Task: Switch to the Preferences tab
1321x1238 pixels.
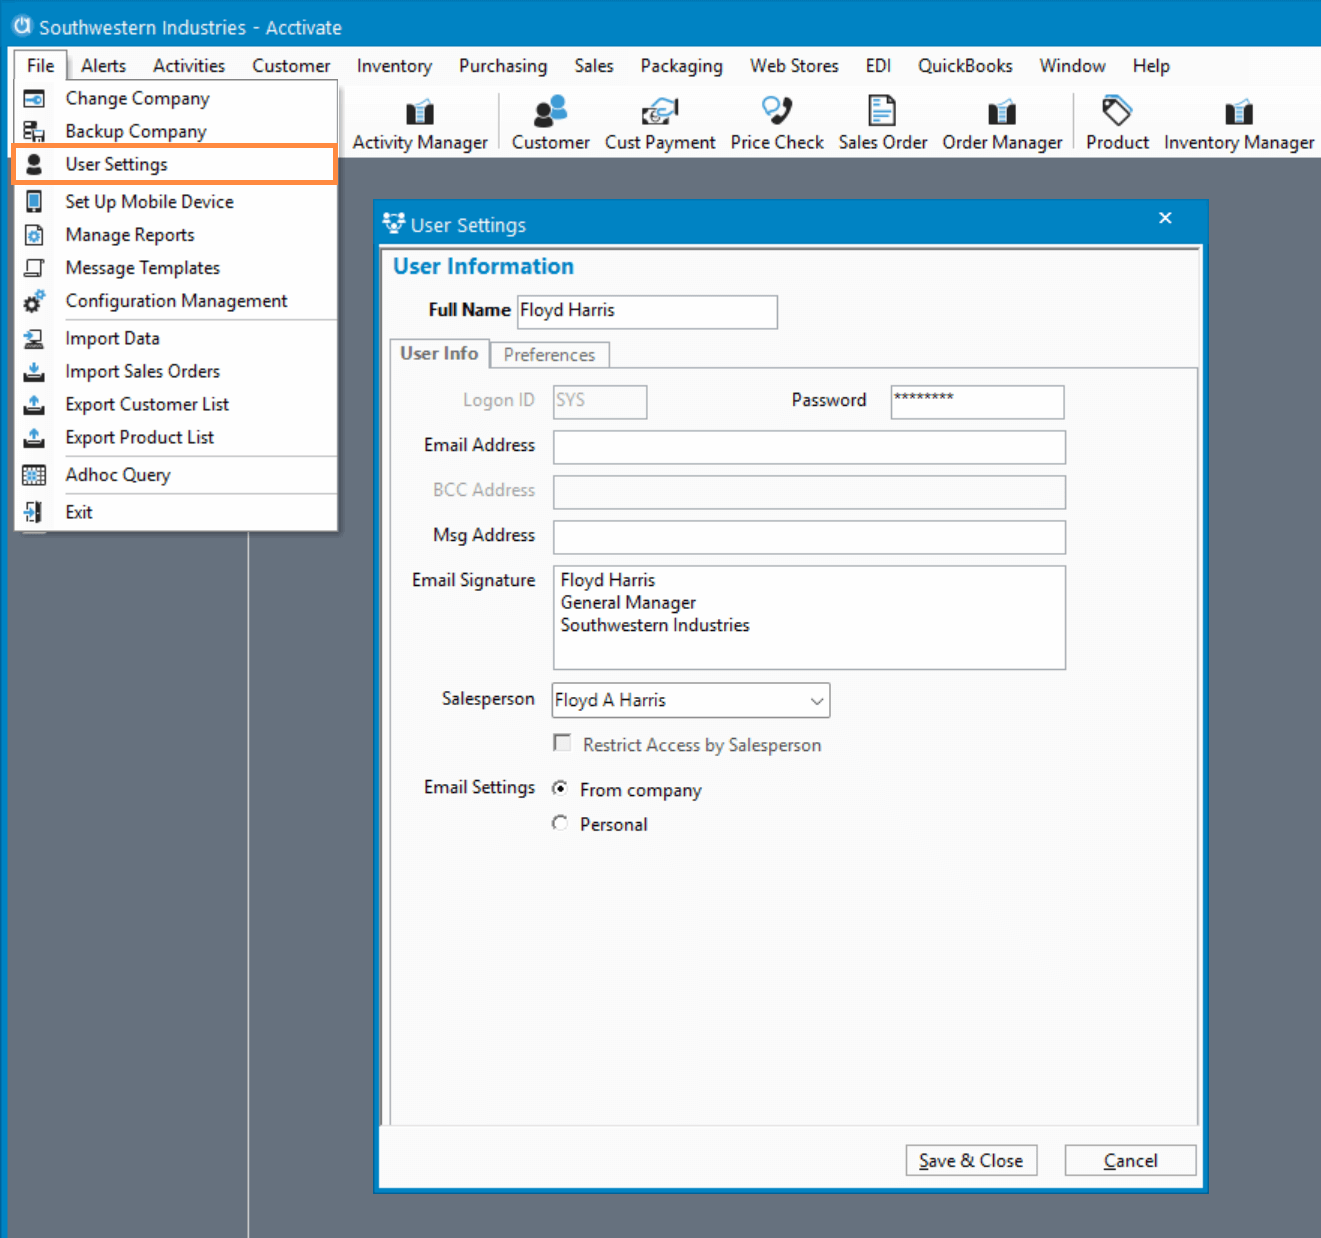Action: coord(549,355)
